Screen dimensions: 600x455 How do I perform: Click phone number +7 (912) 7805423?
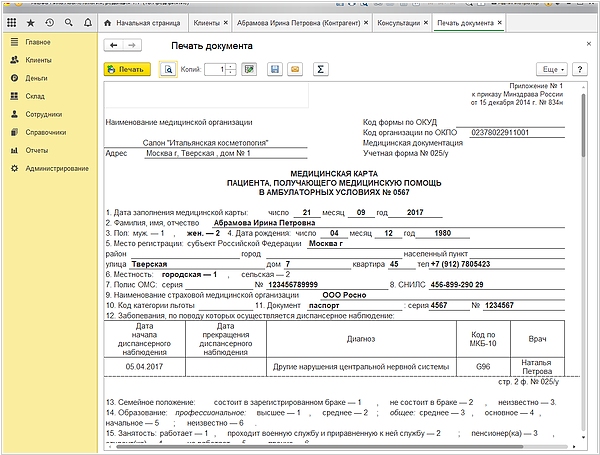460,264
